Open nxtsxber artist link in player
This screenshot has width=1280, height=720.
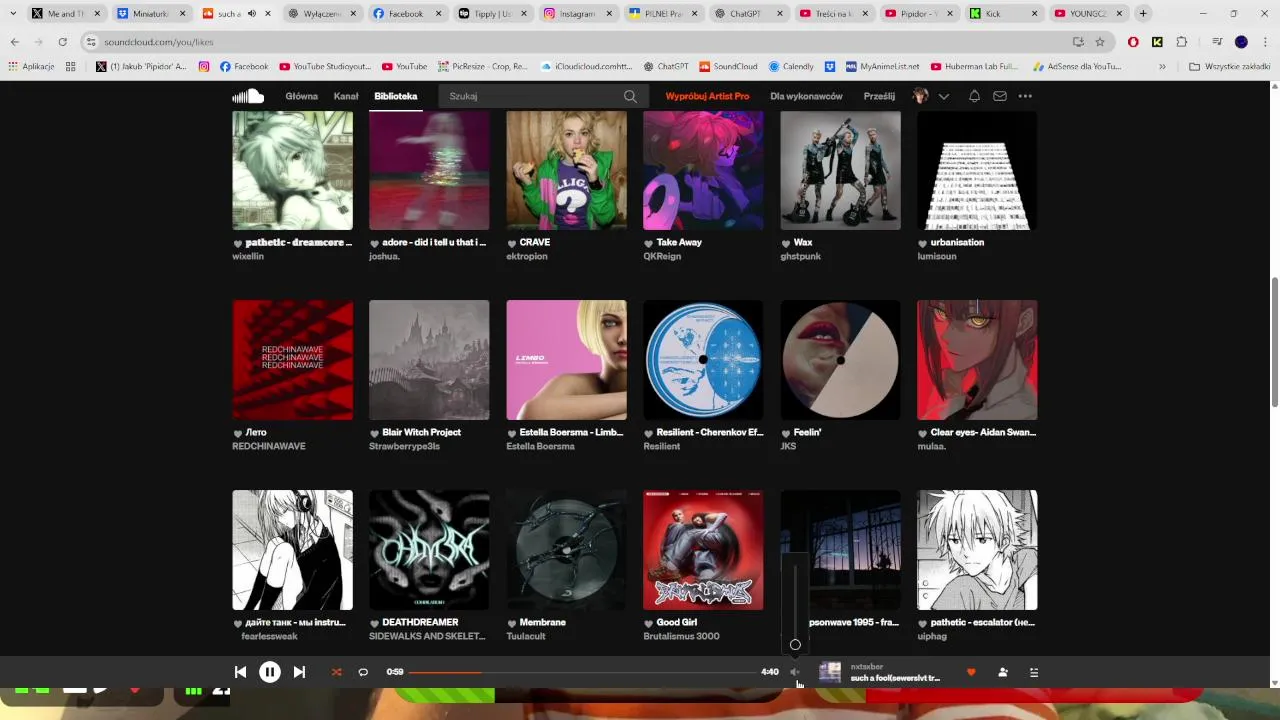[x=866, y=666]
